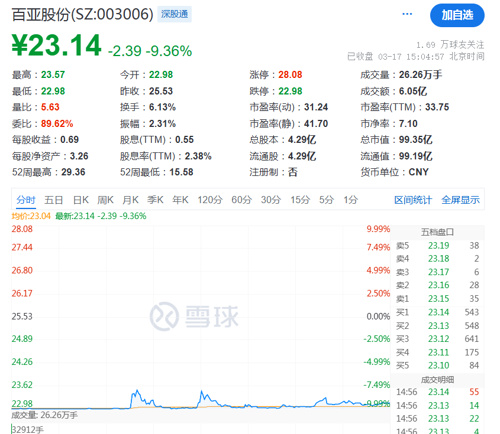This screenshot has height=434, width=500.
Task: Show the 1分 interval chart
Action: [x=351, y=200]
